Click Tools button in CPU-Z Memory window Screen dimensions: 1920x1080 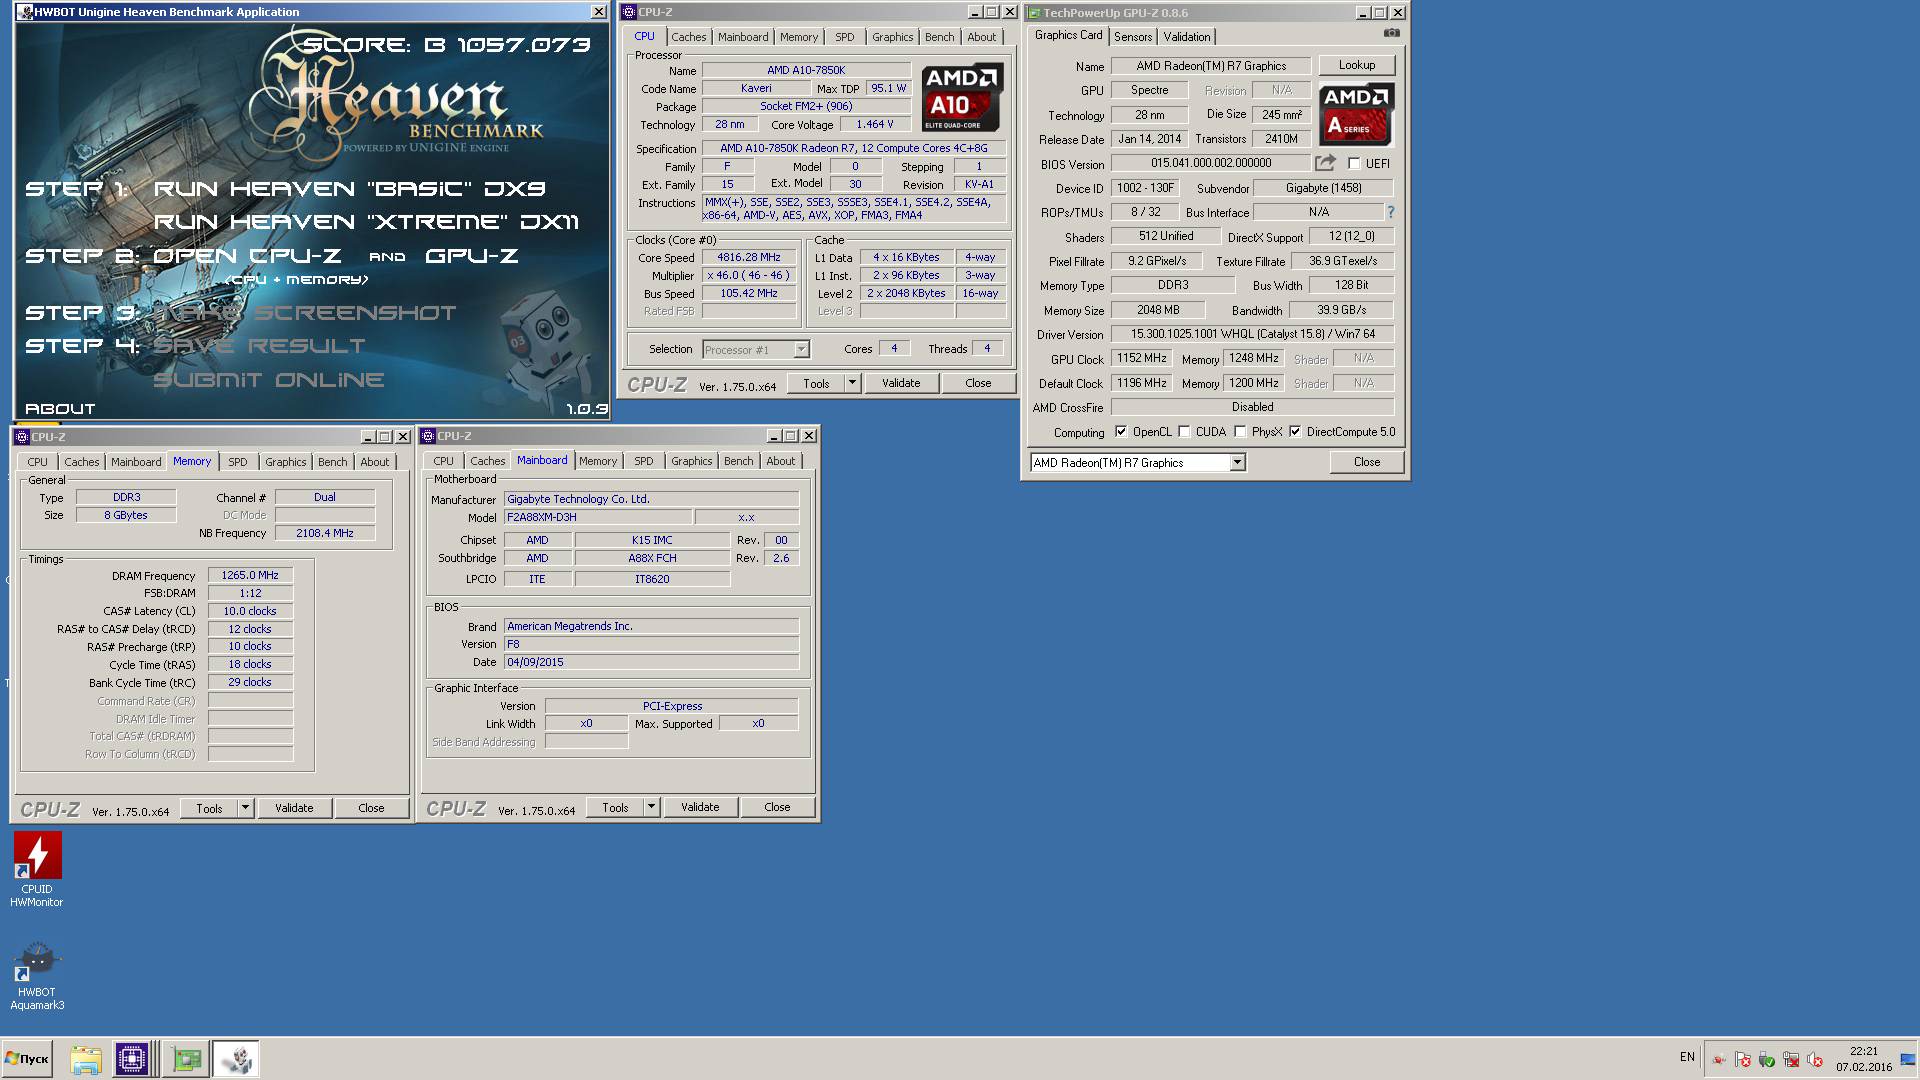point(209,808)
